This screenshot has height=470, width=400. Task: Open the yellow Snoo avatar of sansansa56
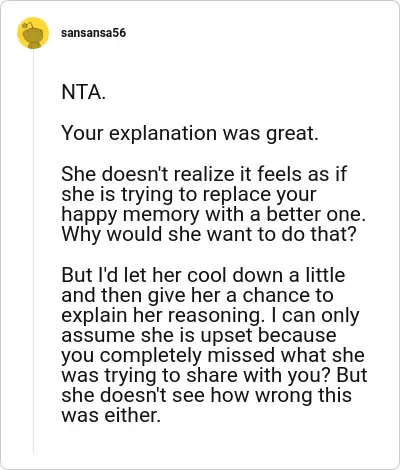(x=33, y=33)
